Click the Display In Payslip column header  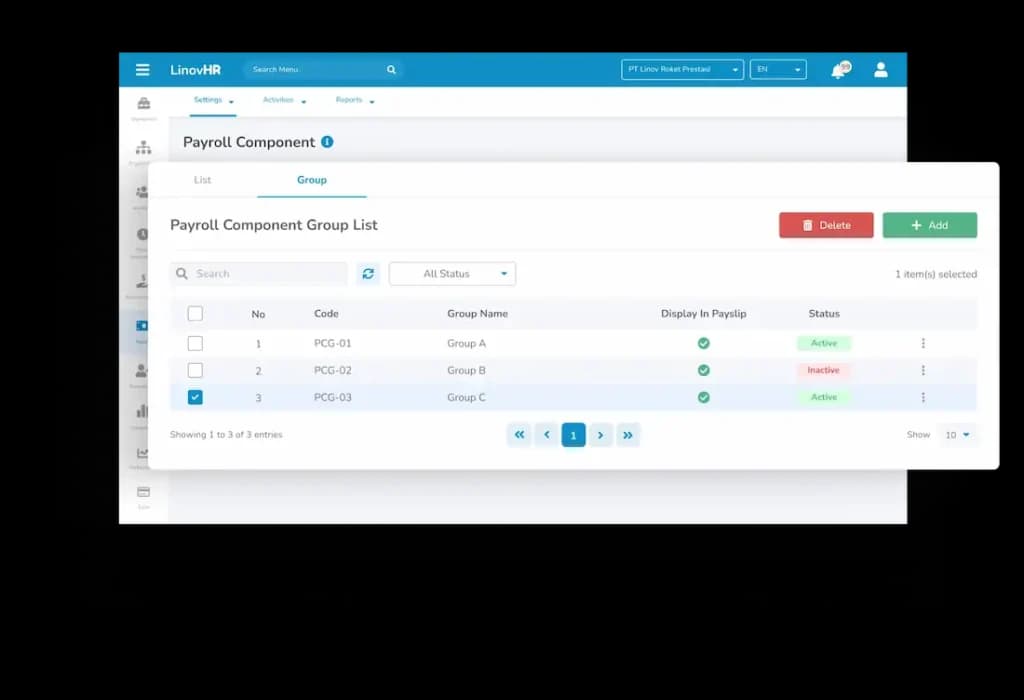pos(703,313)
